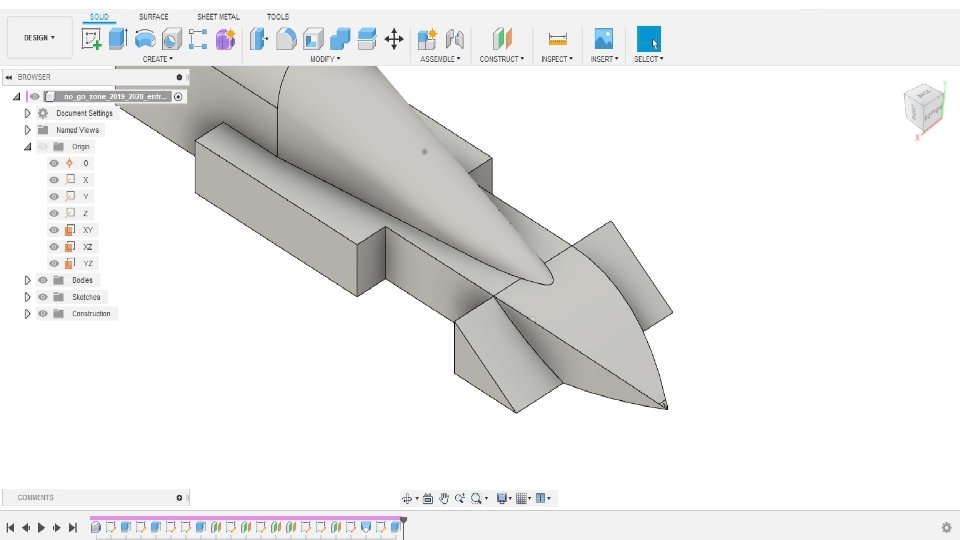This screenshot has height=540, width=960.
Task: Select the Hole tool
Action: click(x=171, y=39)
